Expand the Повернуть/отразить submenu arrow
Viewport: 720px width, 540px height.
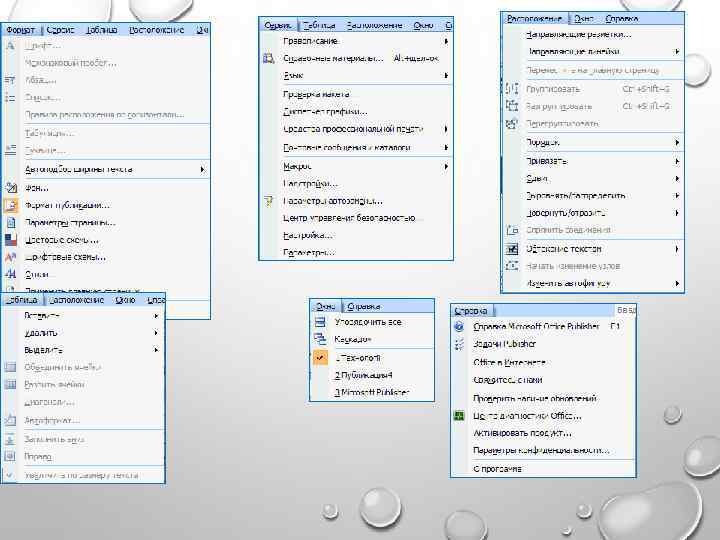[677, 213]
